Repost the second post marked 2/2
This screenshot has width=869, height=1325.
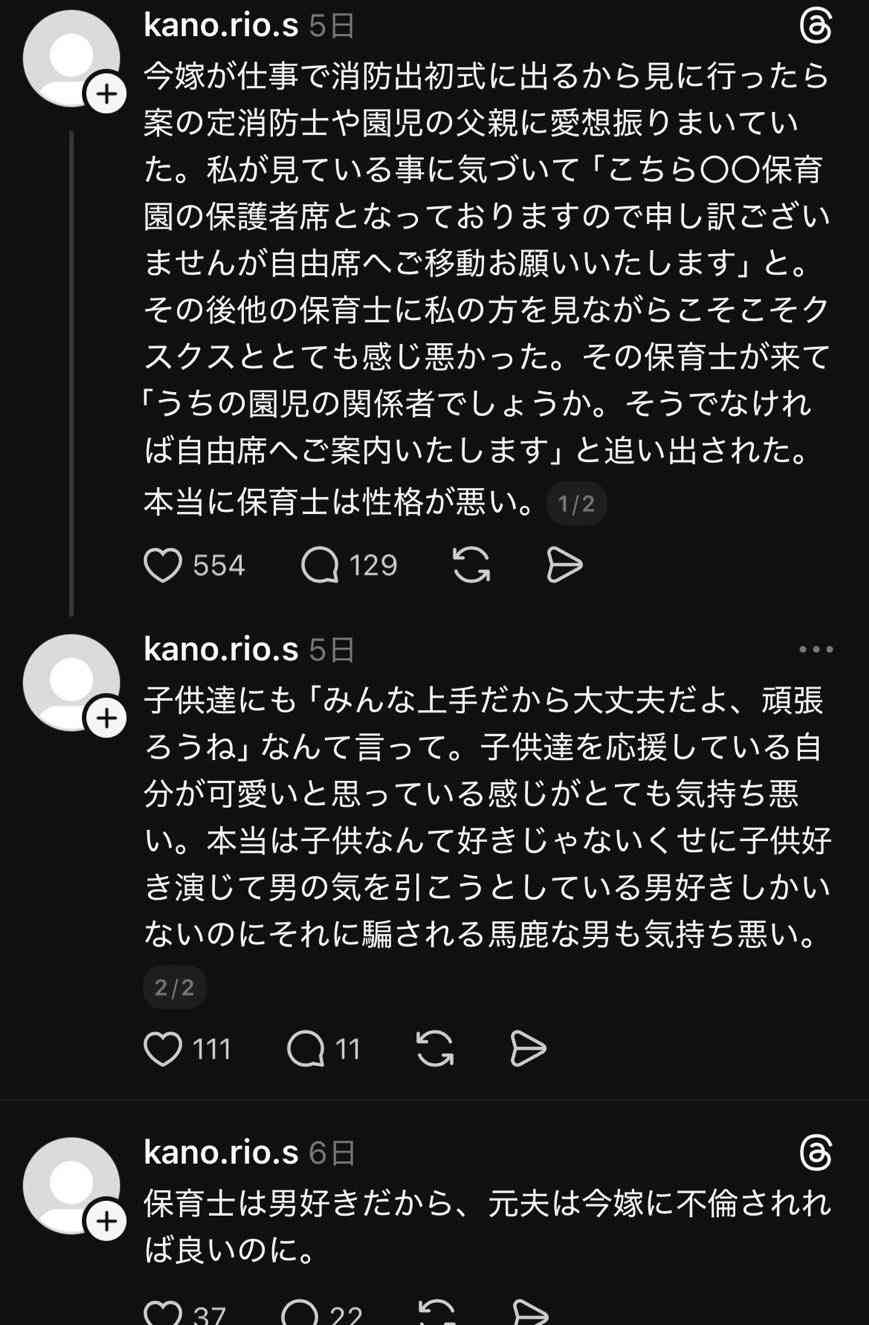coord(434,1049)
